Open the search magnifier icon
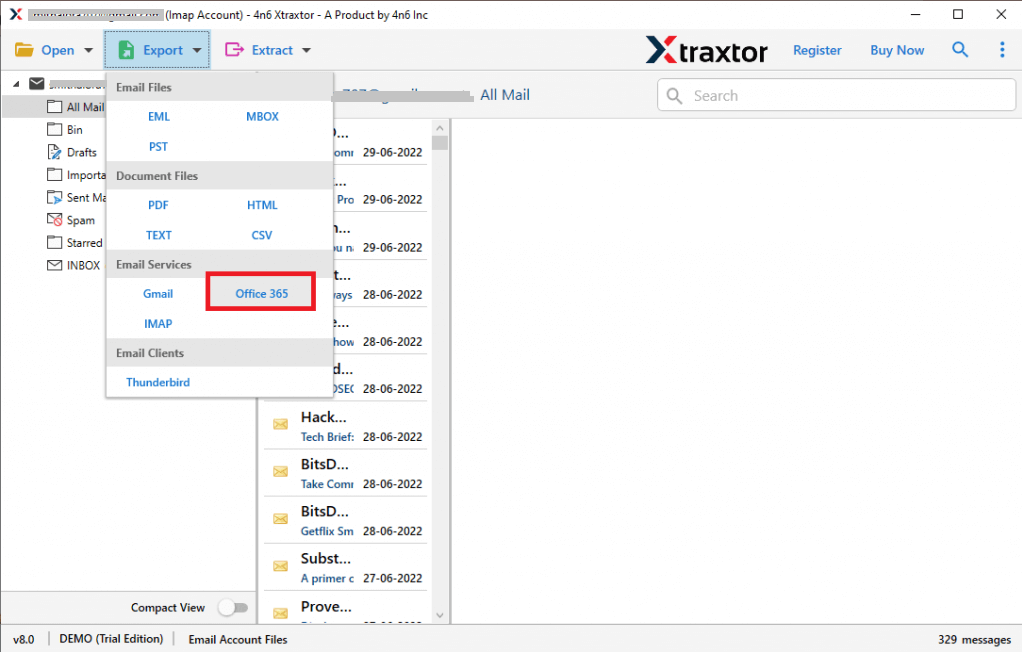Viewport: 1022px width, 652px height. [x=960, y=49]
